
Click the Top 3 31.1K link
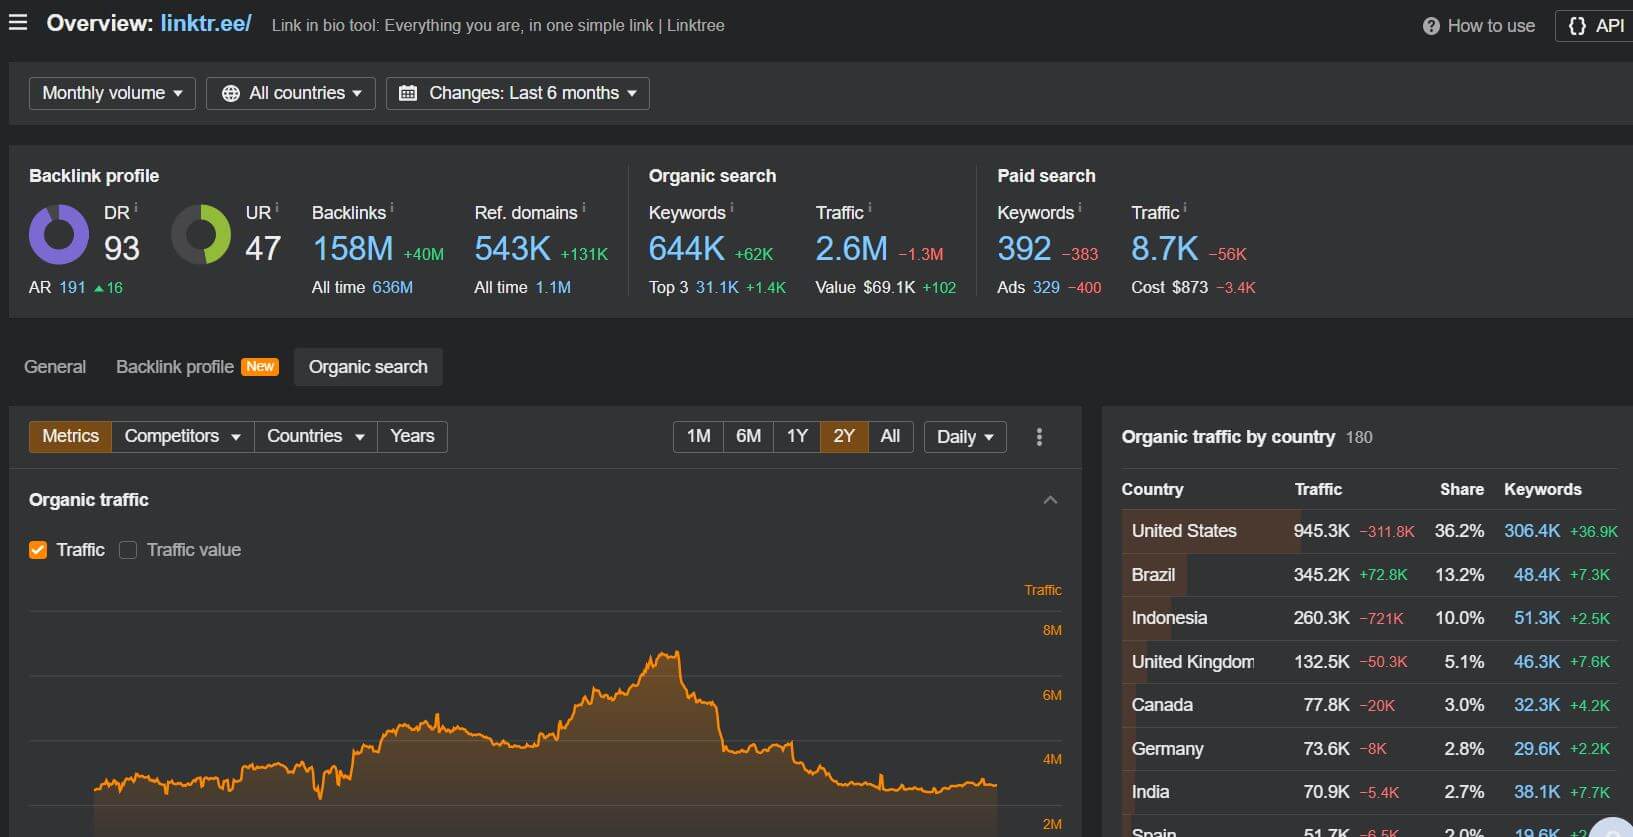click(x=717, y=288)
